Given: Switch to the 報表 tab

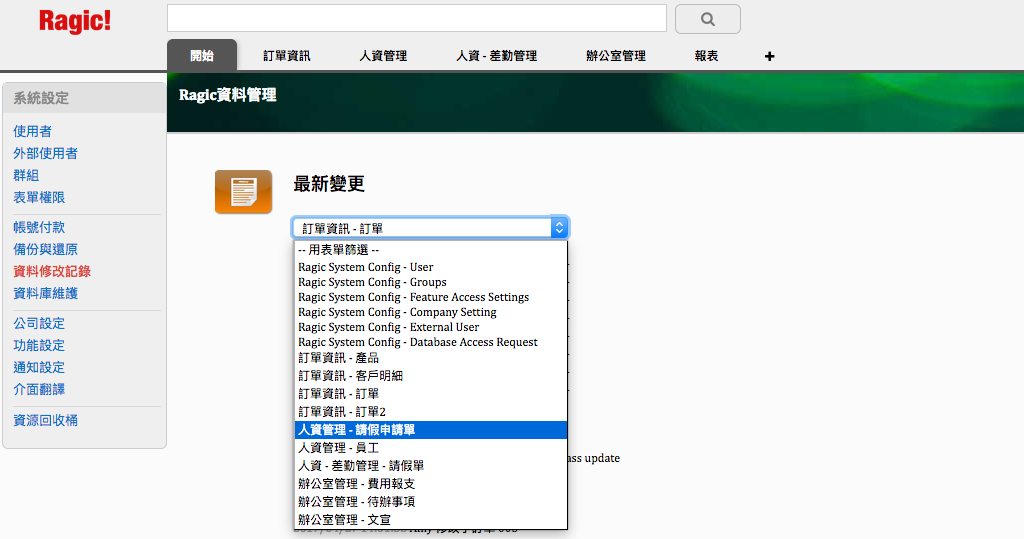Looking at the screenshot, I should 706,56.
